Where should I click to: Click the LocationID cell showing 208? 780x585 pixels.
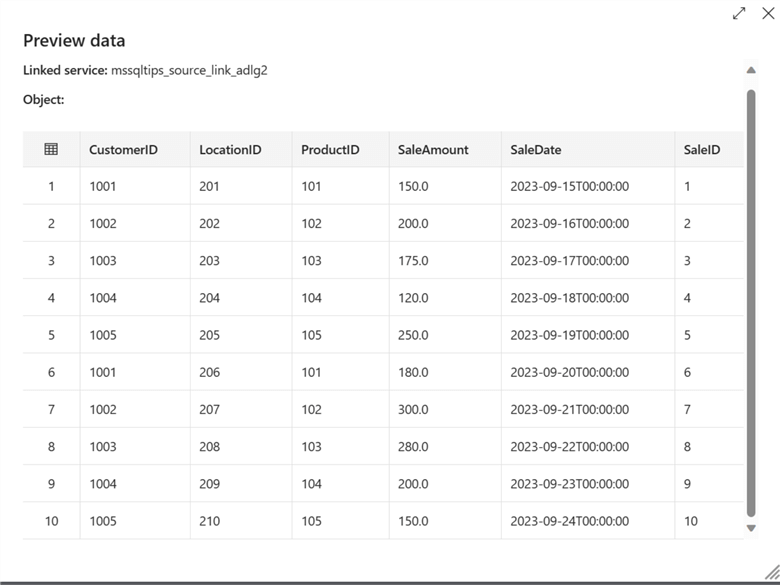click(x=209, y=447)
